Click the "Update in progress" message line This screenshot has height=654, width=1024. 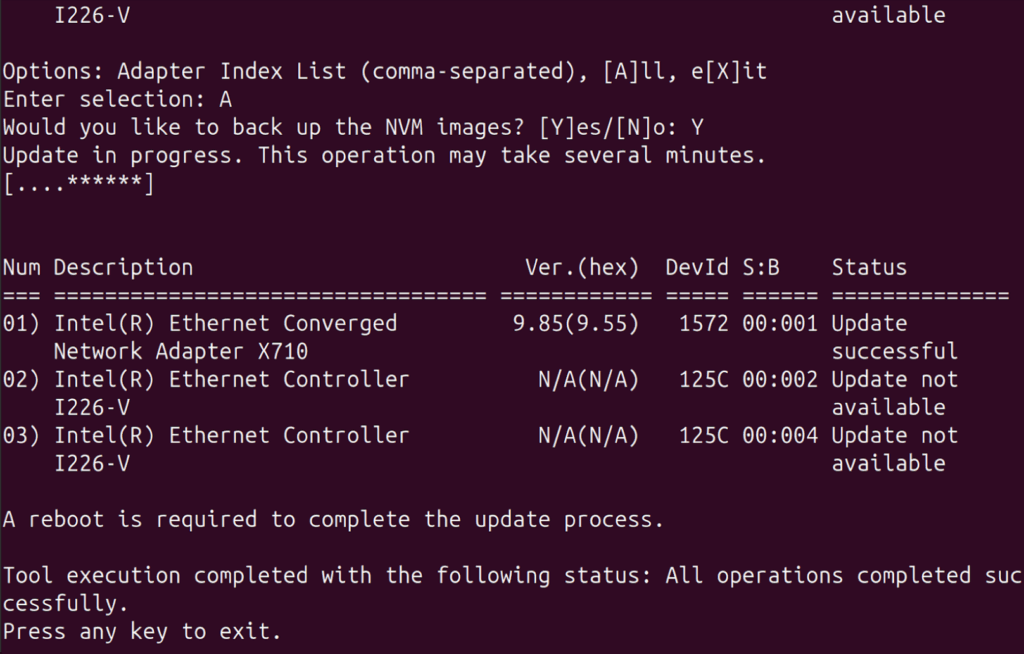pos(384,156)
